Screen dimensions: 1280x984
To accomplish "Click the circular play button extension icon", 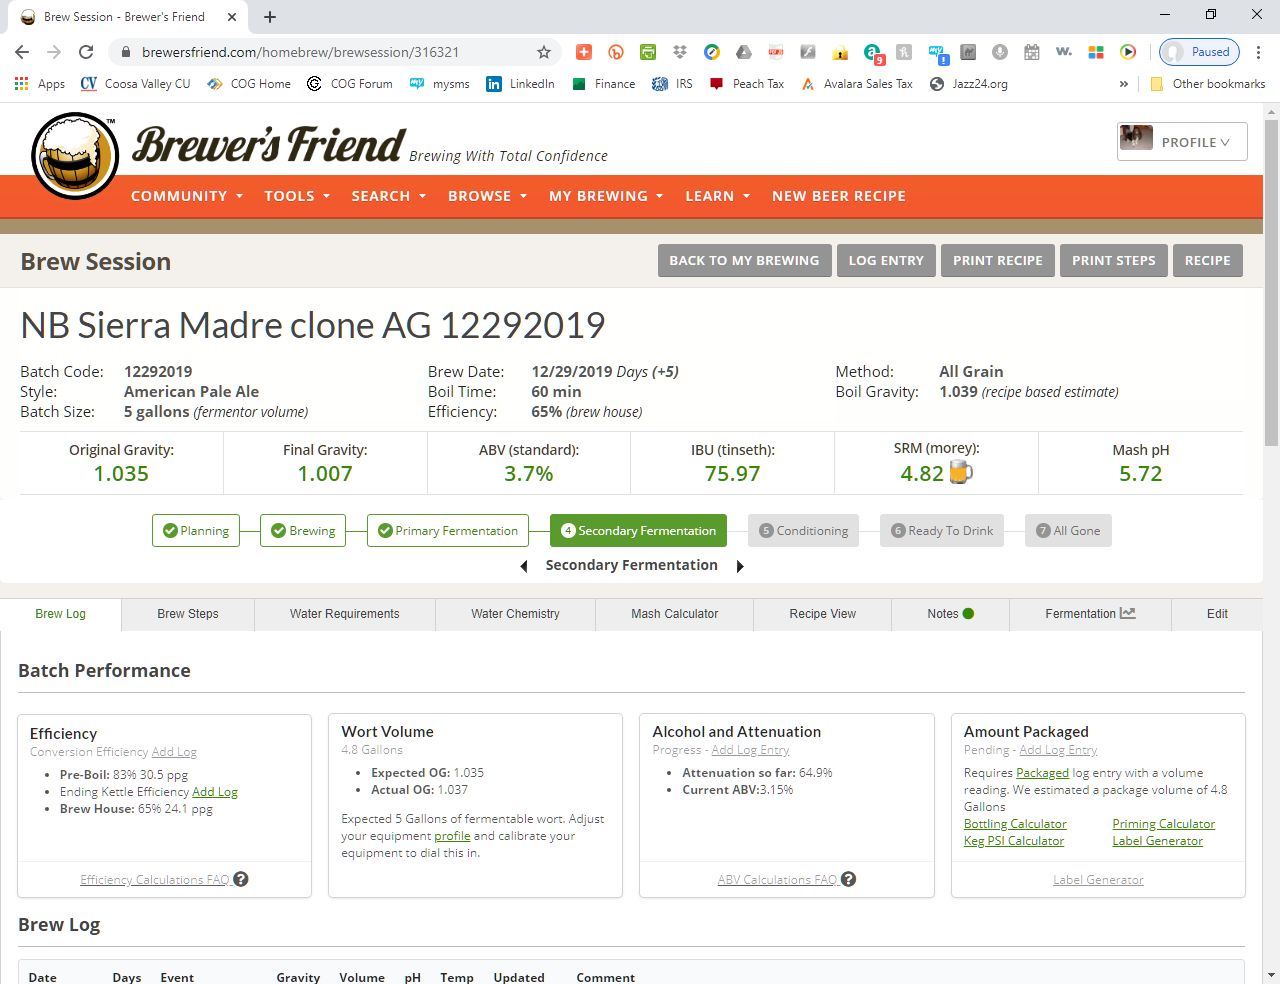I will click(x=1128, y=52).
